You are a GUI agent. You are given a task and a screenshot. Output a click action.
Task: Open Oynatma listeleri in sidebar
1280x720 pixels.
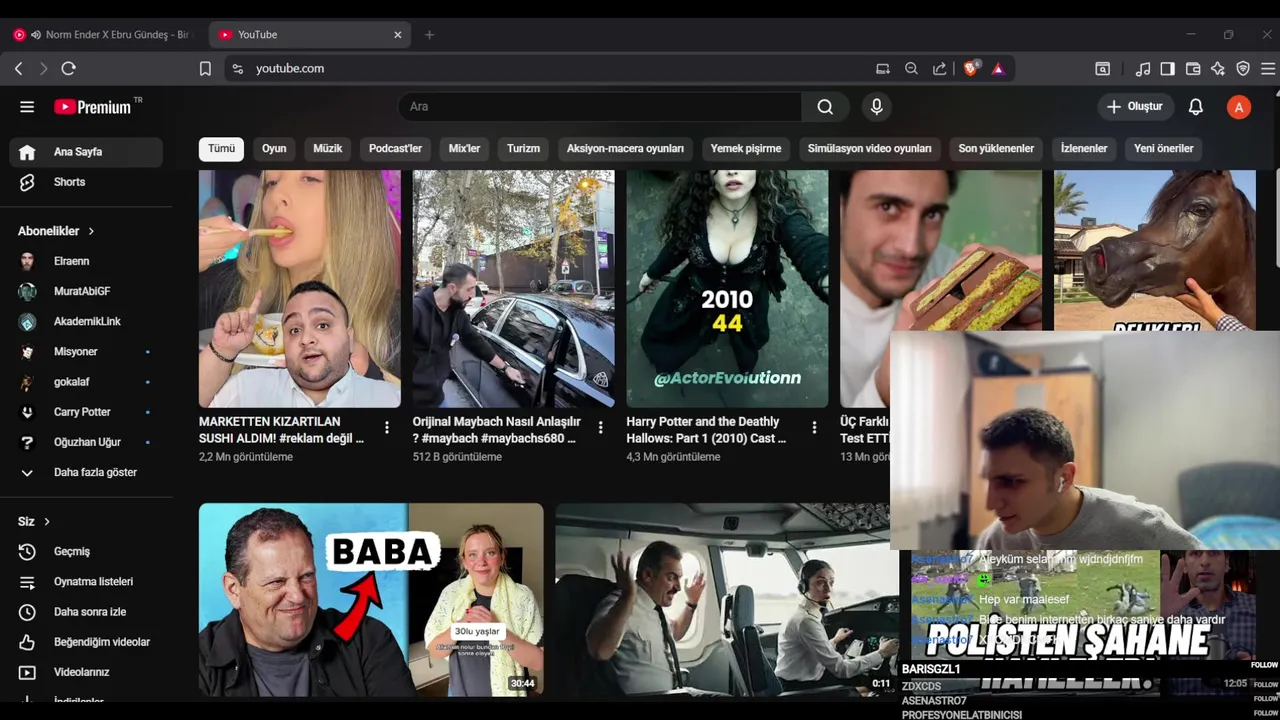point(86,582)
